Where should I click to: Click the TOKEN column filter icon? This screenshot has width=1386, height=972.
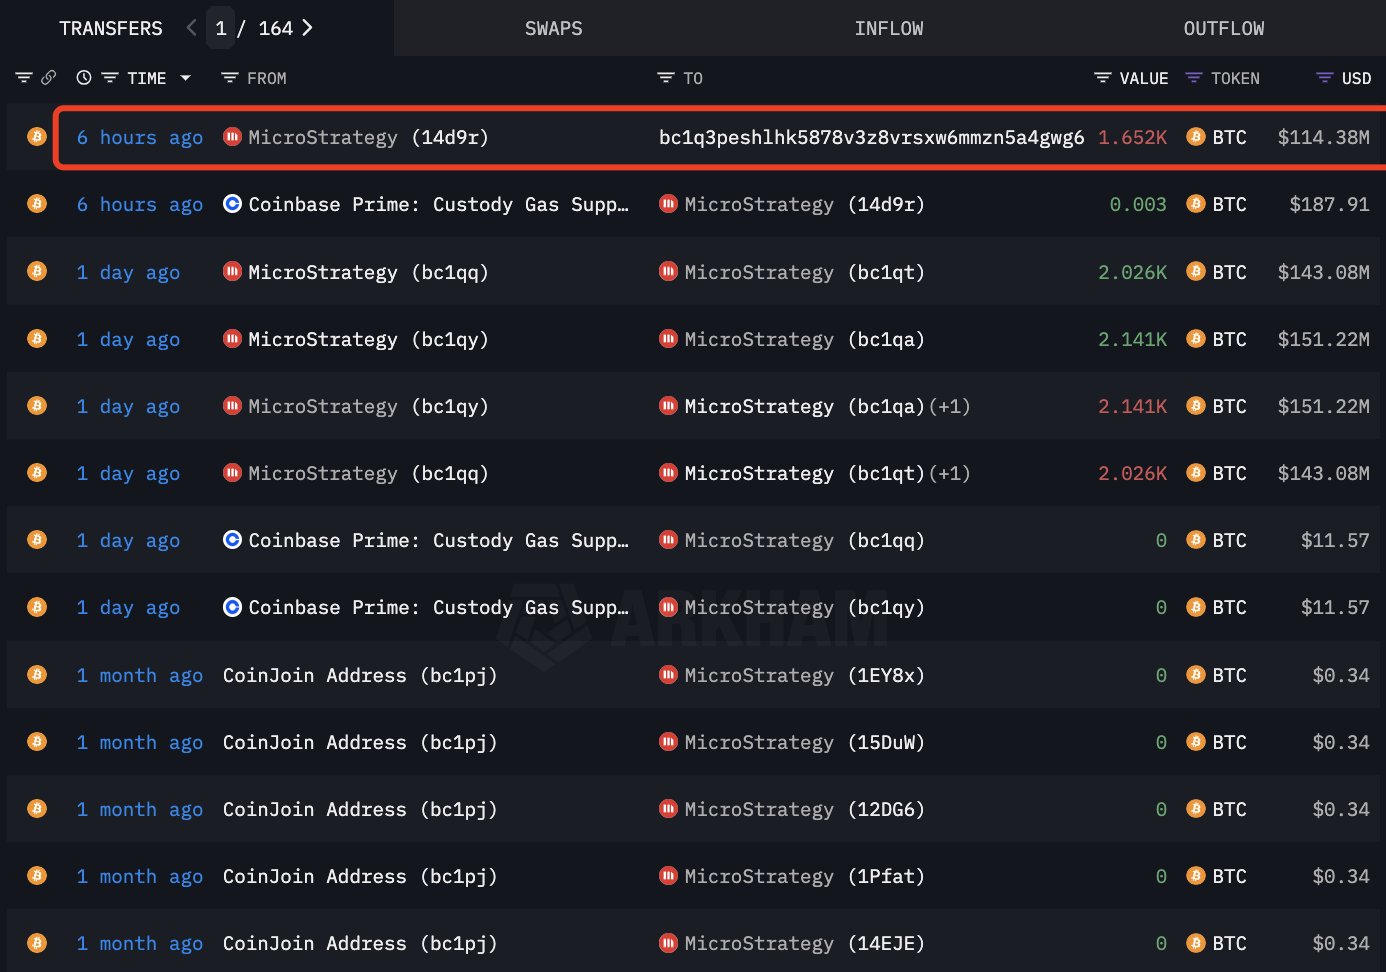(1193, 78)
